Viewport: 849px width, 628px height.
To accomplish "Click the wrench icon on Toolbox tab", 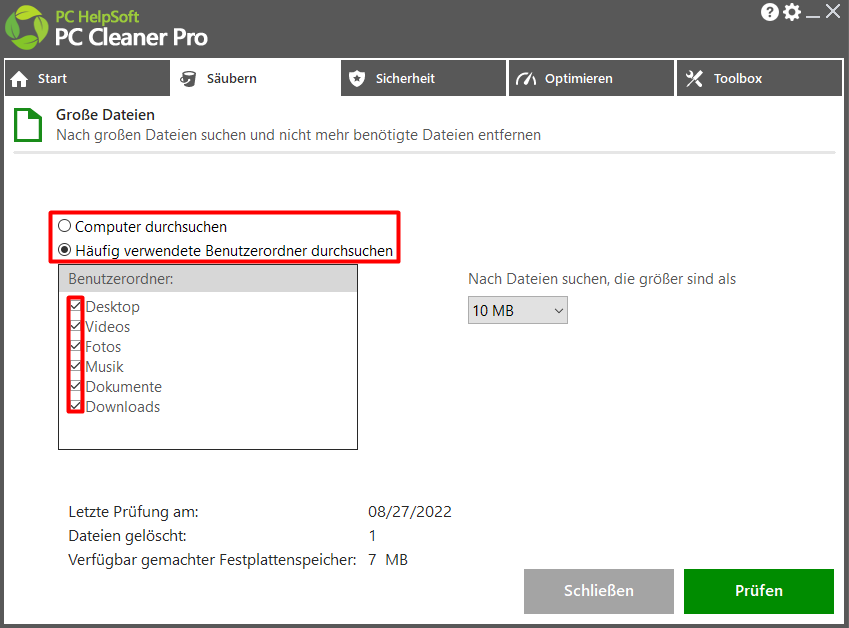I will coord(694,78).
